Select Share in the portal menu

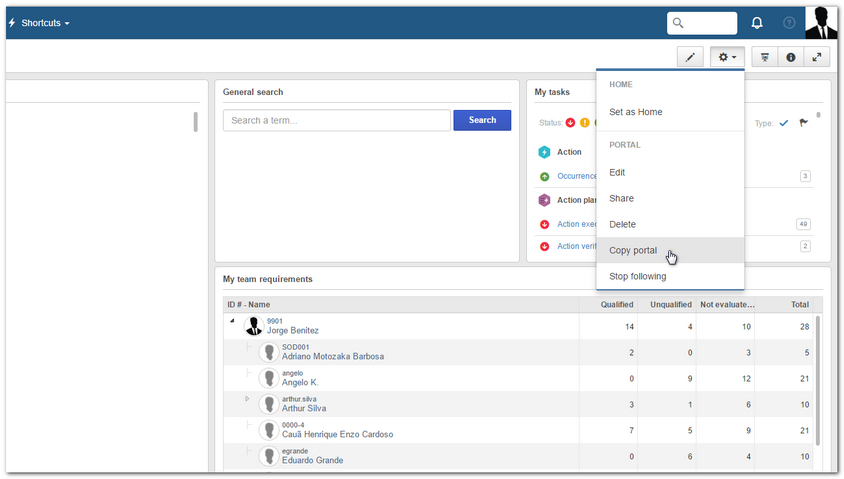click(x=670, y=198)
